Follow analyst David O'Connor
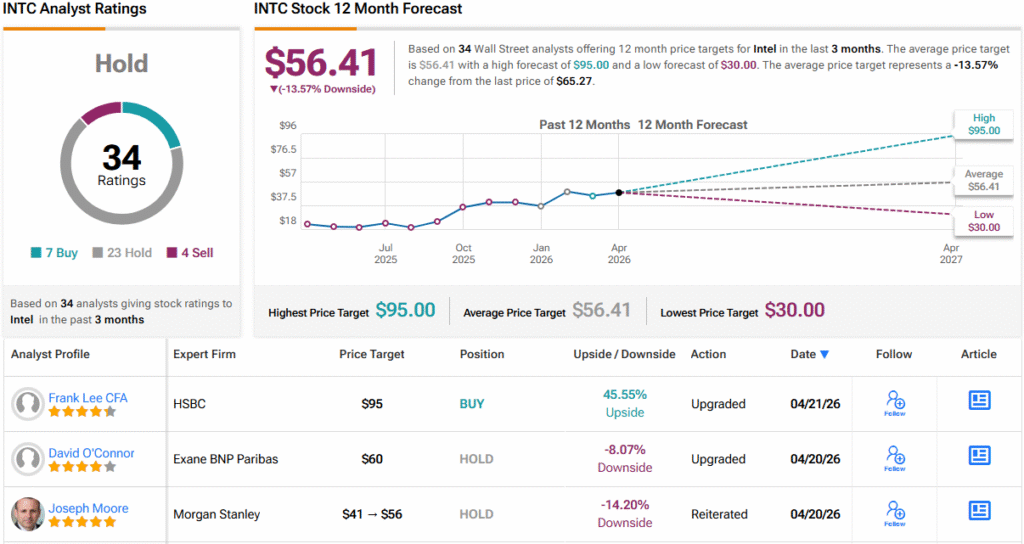This screenshot has height=544, width=1024. pos(895,458)
